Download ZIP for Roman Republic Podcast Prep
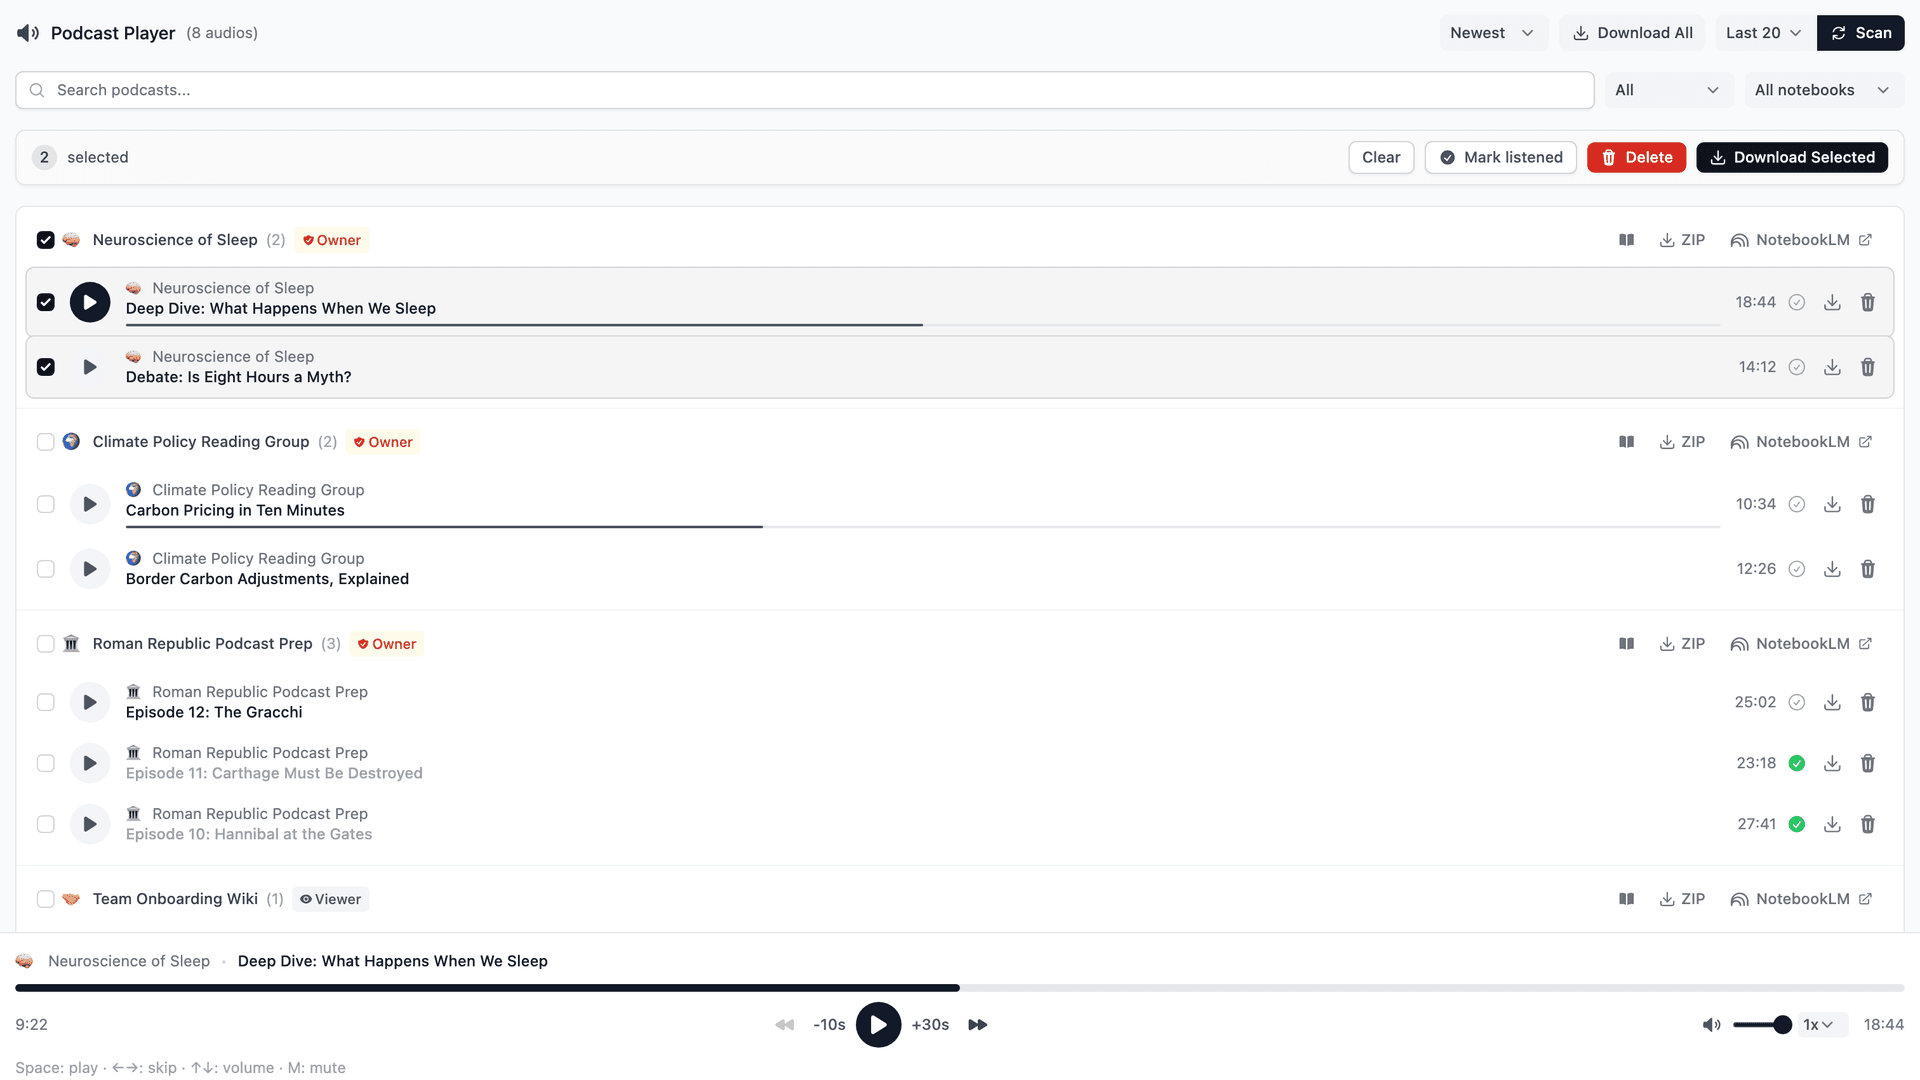Image resolution: width=1920 pixels, height=1080 pixels. pos(1682,644)
